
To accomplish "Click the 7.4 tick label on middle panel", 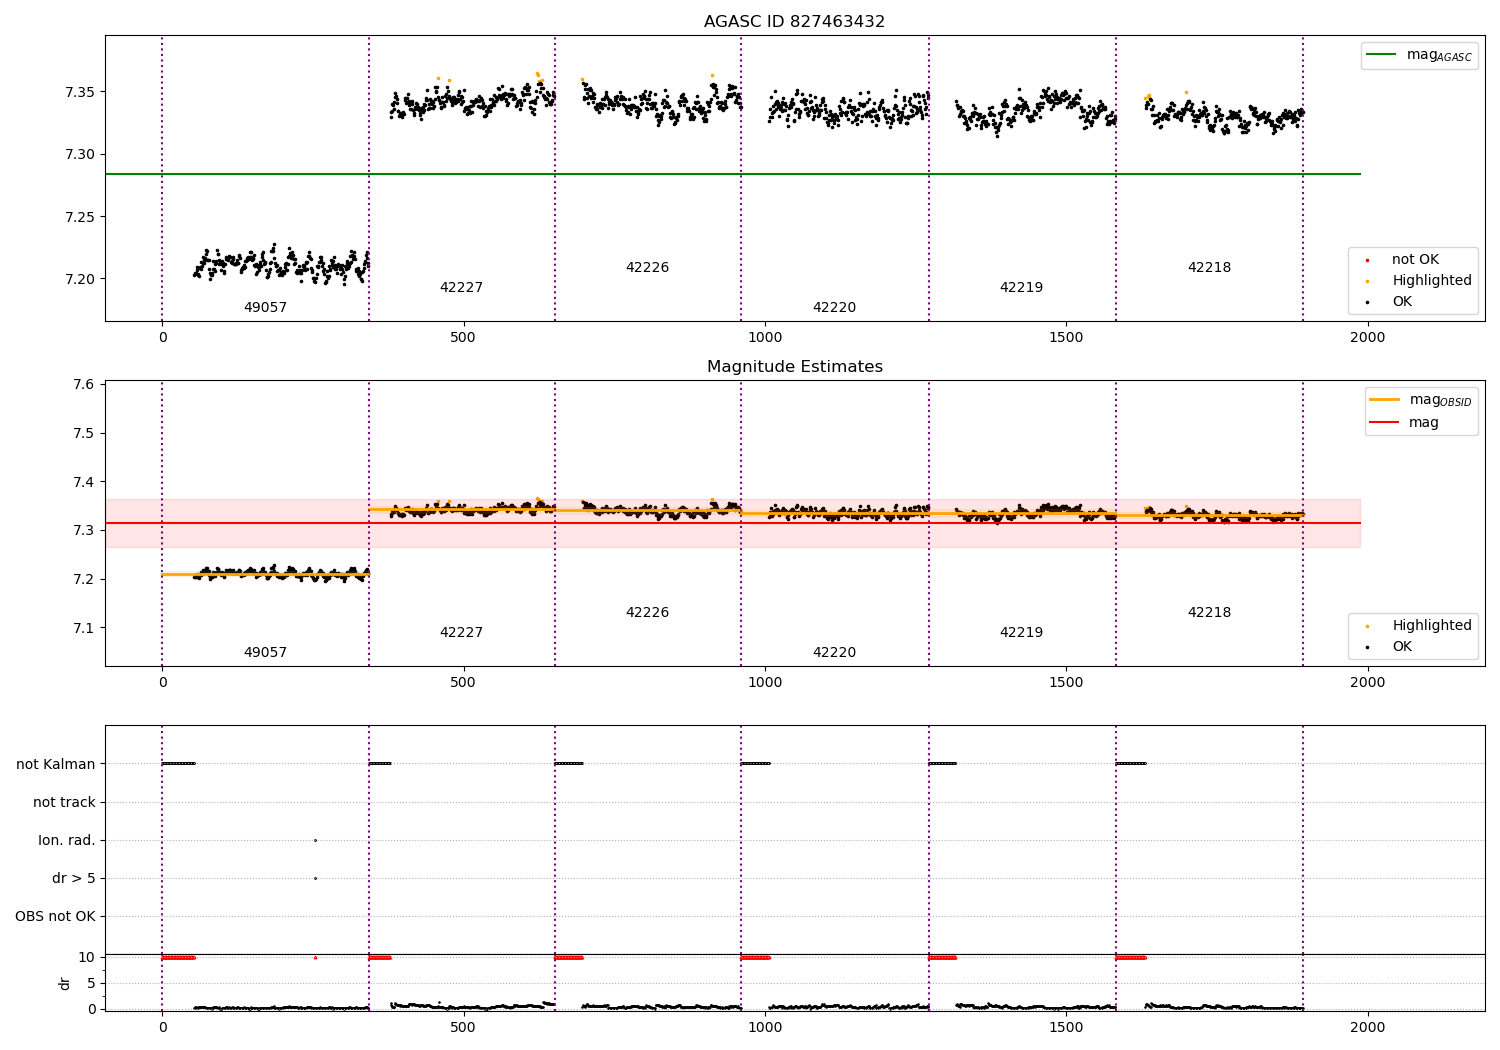I will [x=84, y=482].
